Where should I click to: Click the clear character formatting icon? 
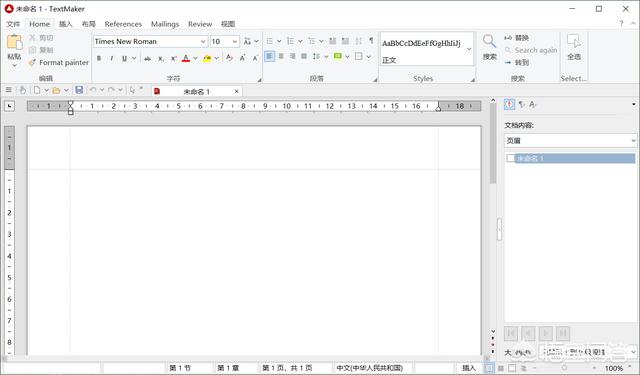[229, 58]
